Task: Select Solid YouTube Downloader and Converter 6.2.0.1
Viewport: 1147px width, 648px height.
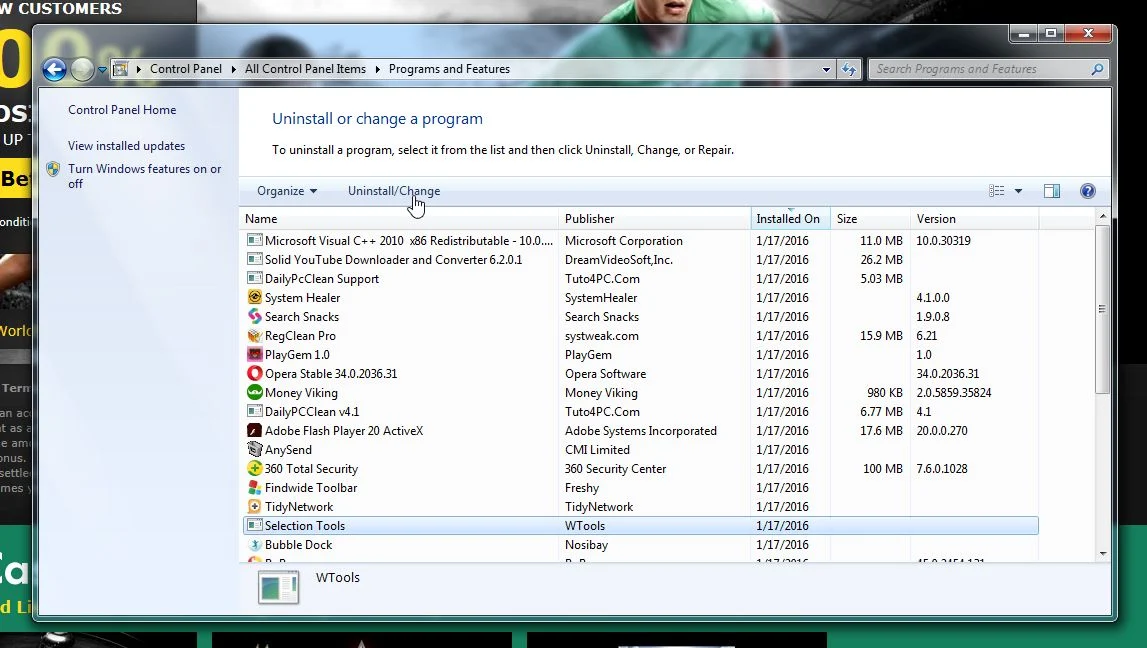Action: pos(394,260)
